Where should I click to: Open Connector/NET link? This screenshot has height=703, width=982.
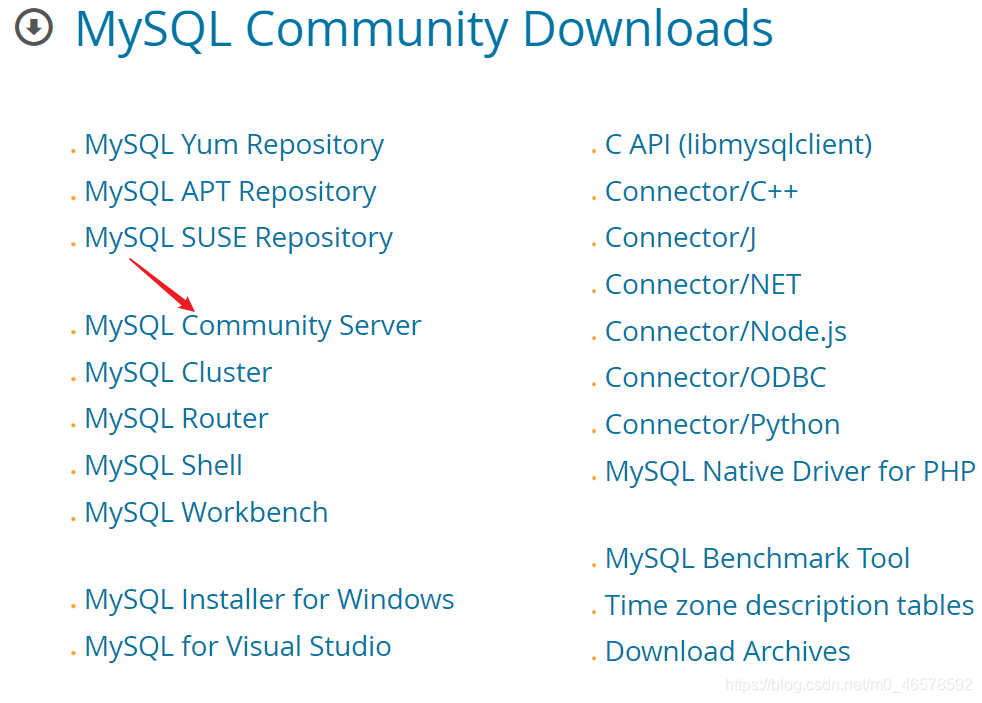[x=703, y=285]
